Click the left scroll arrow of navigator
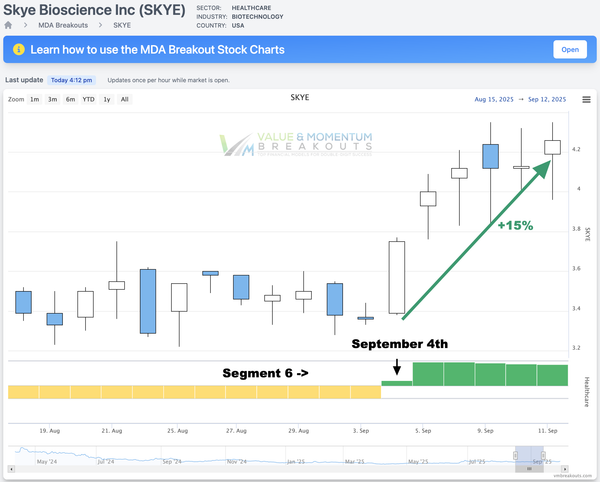 13,468
